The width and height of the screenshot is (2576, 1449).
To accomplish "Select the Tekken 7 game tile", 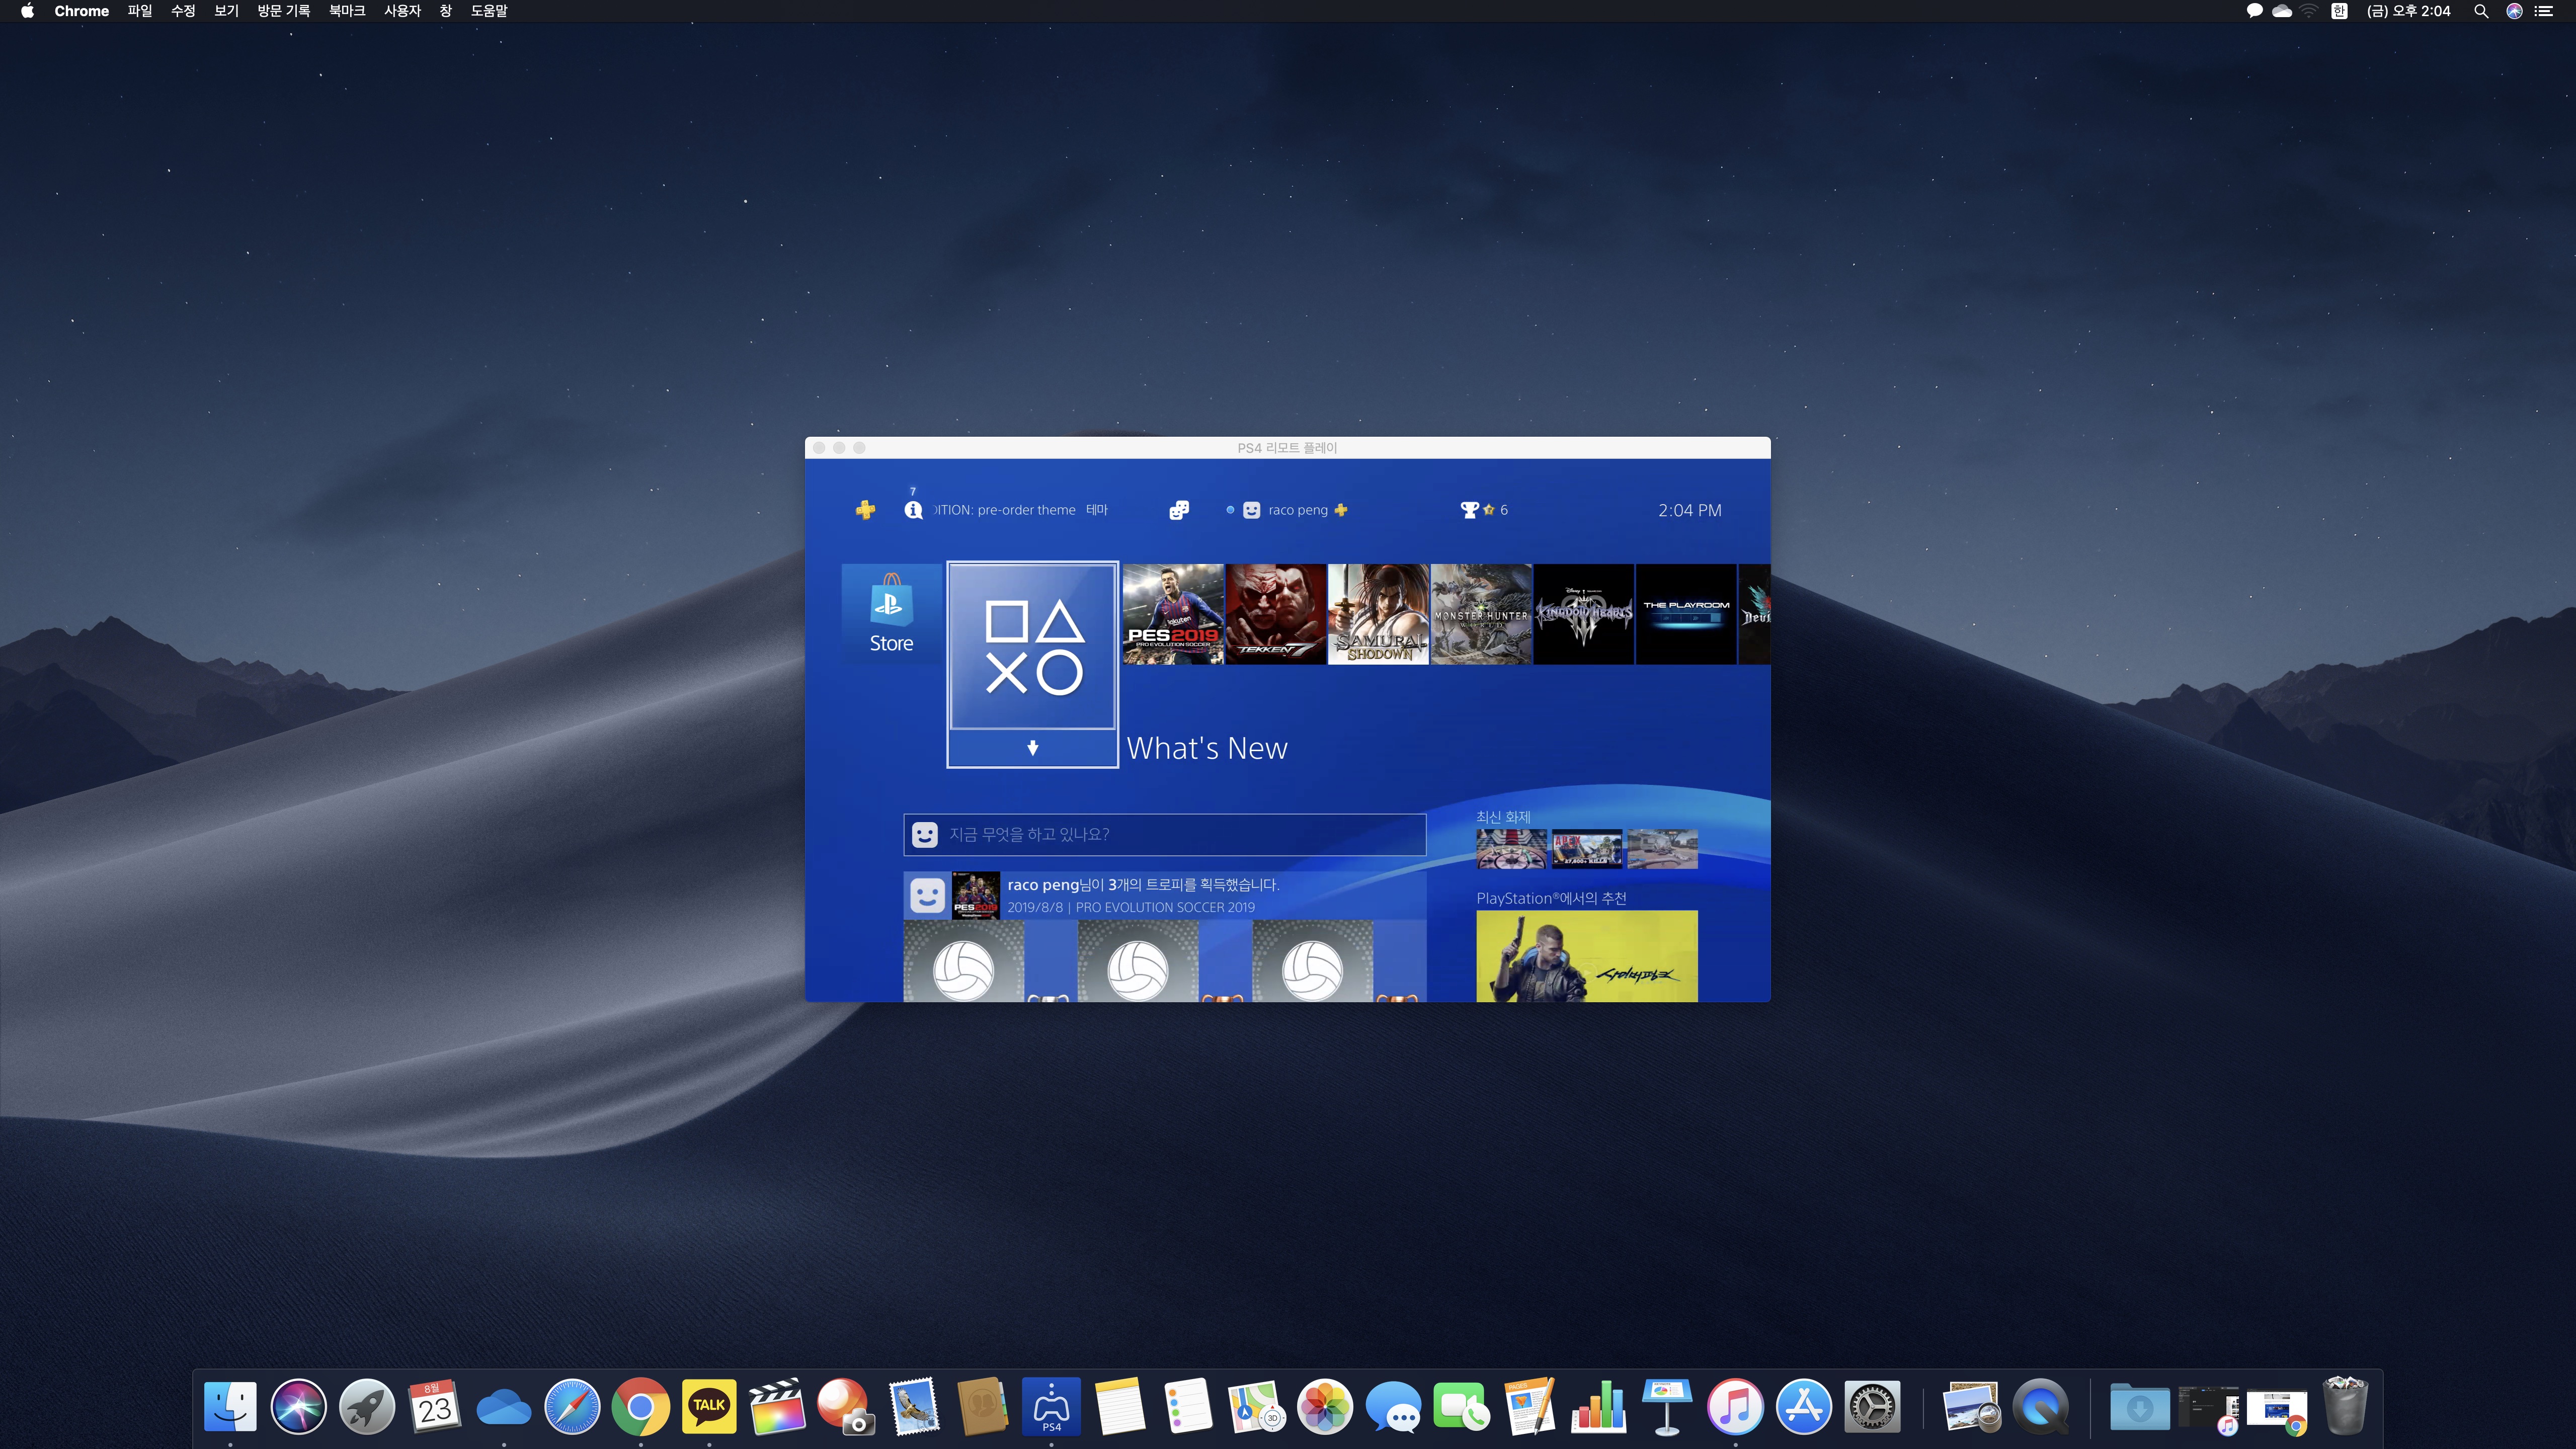I will point(1276,614).
